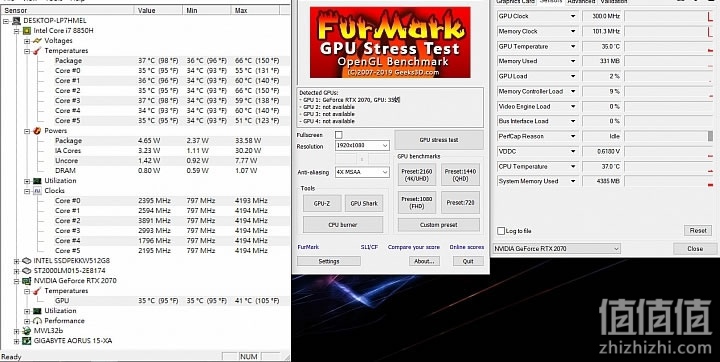
Task: Click the Powers flame icon
Action: 37,131
